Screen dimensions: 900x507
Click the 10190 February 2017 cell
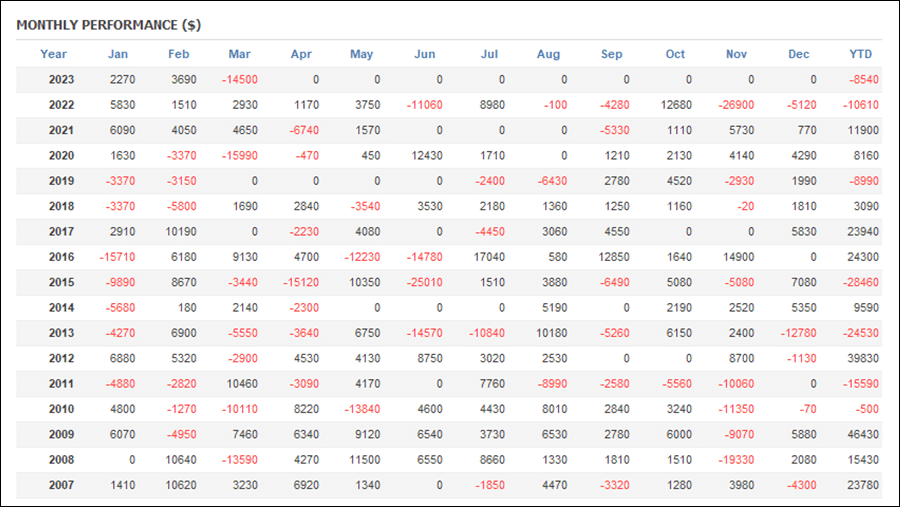point(181,232)
